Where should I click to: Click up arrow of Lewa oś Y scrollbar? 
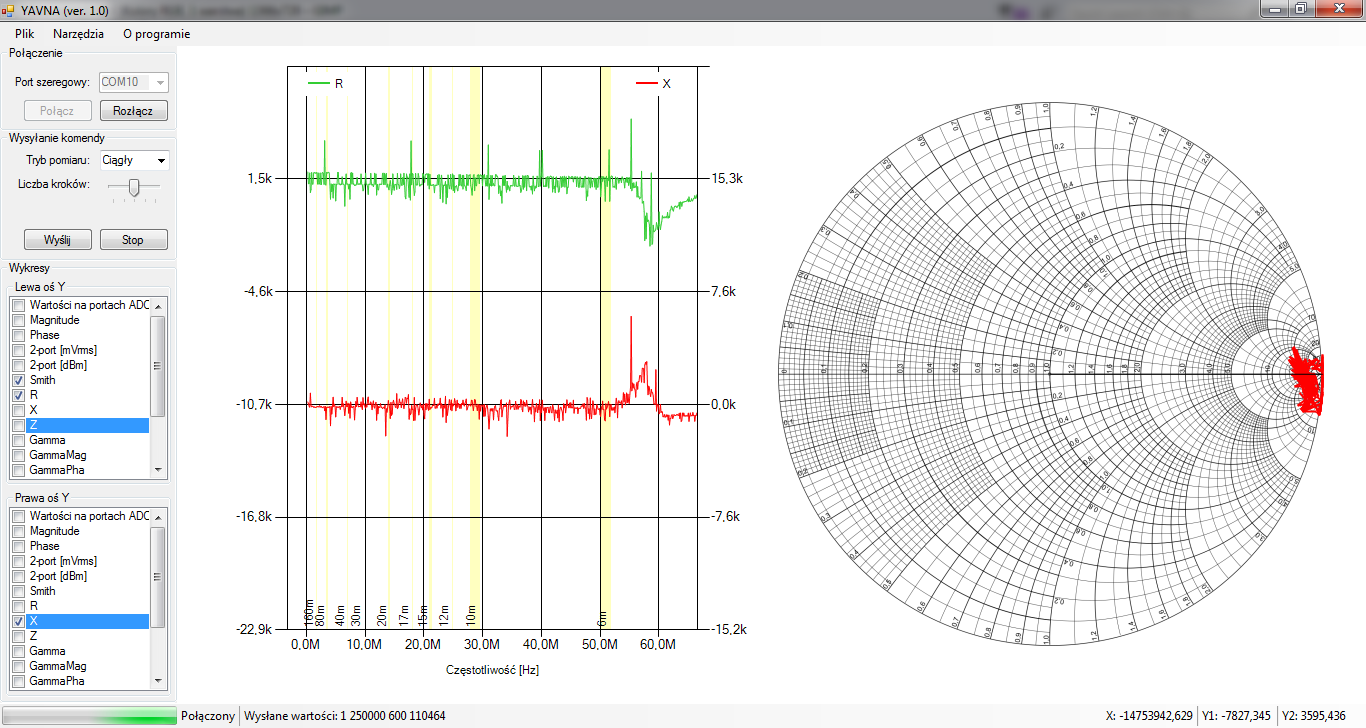[157, 305]
